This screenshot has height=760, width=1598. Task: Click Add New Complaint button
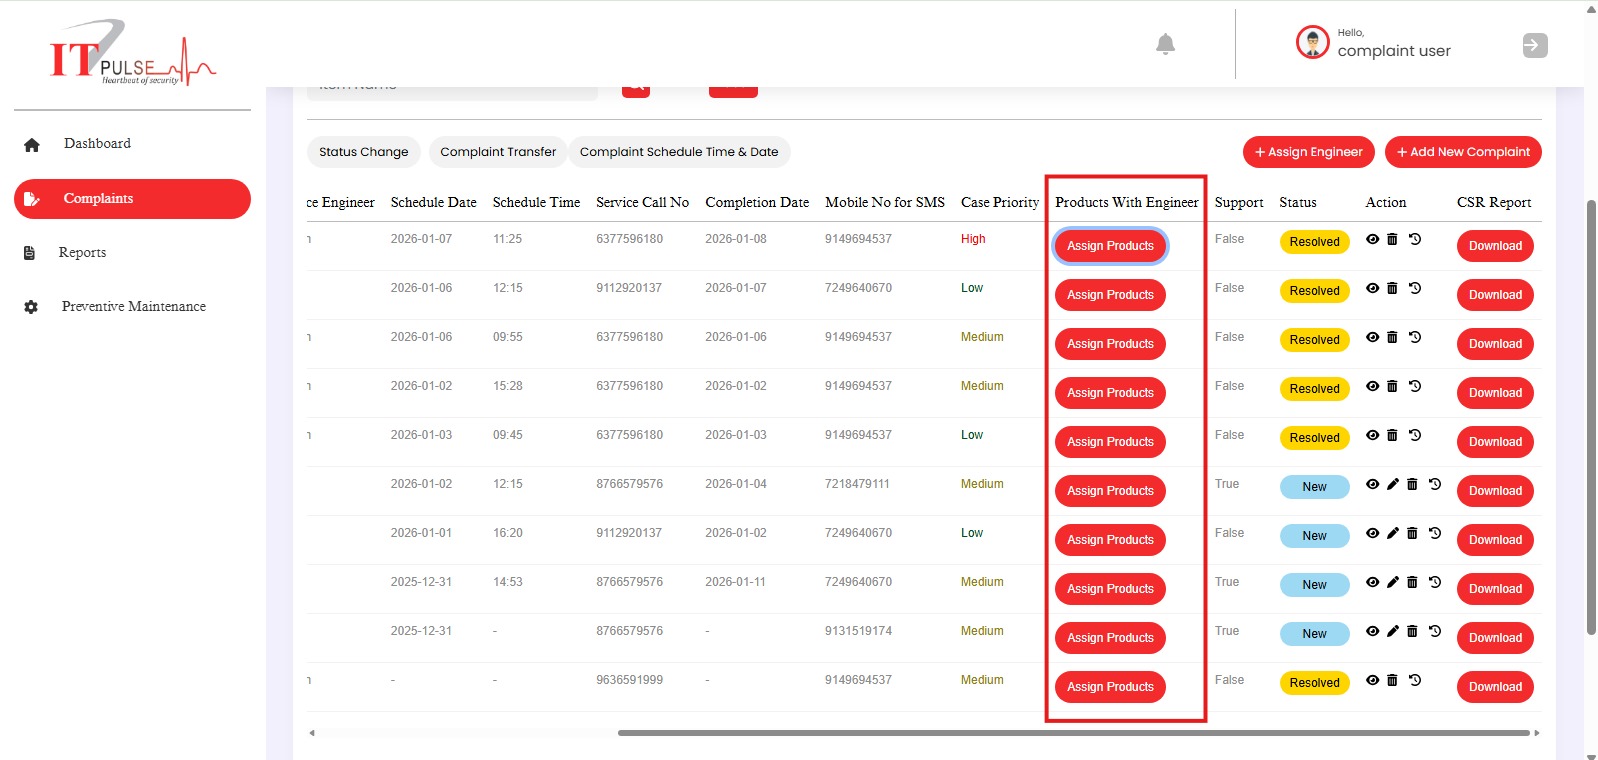1463,152
